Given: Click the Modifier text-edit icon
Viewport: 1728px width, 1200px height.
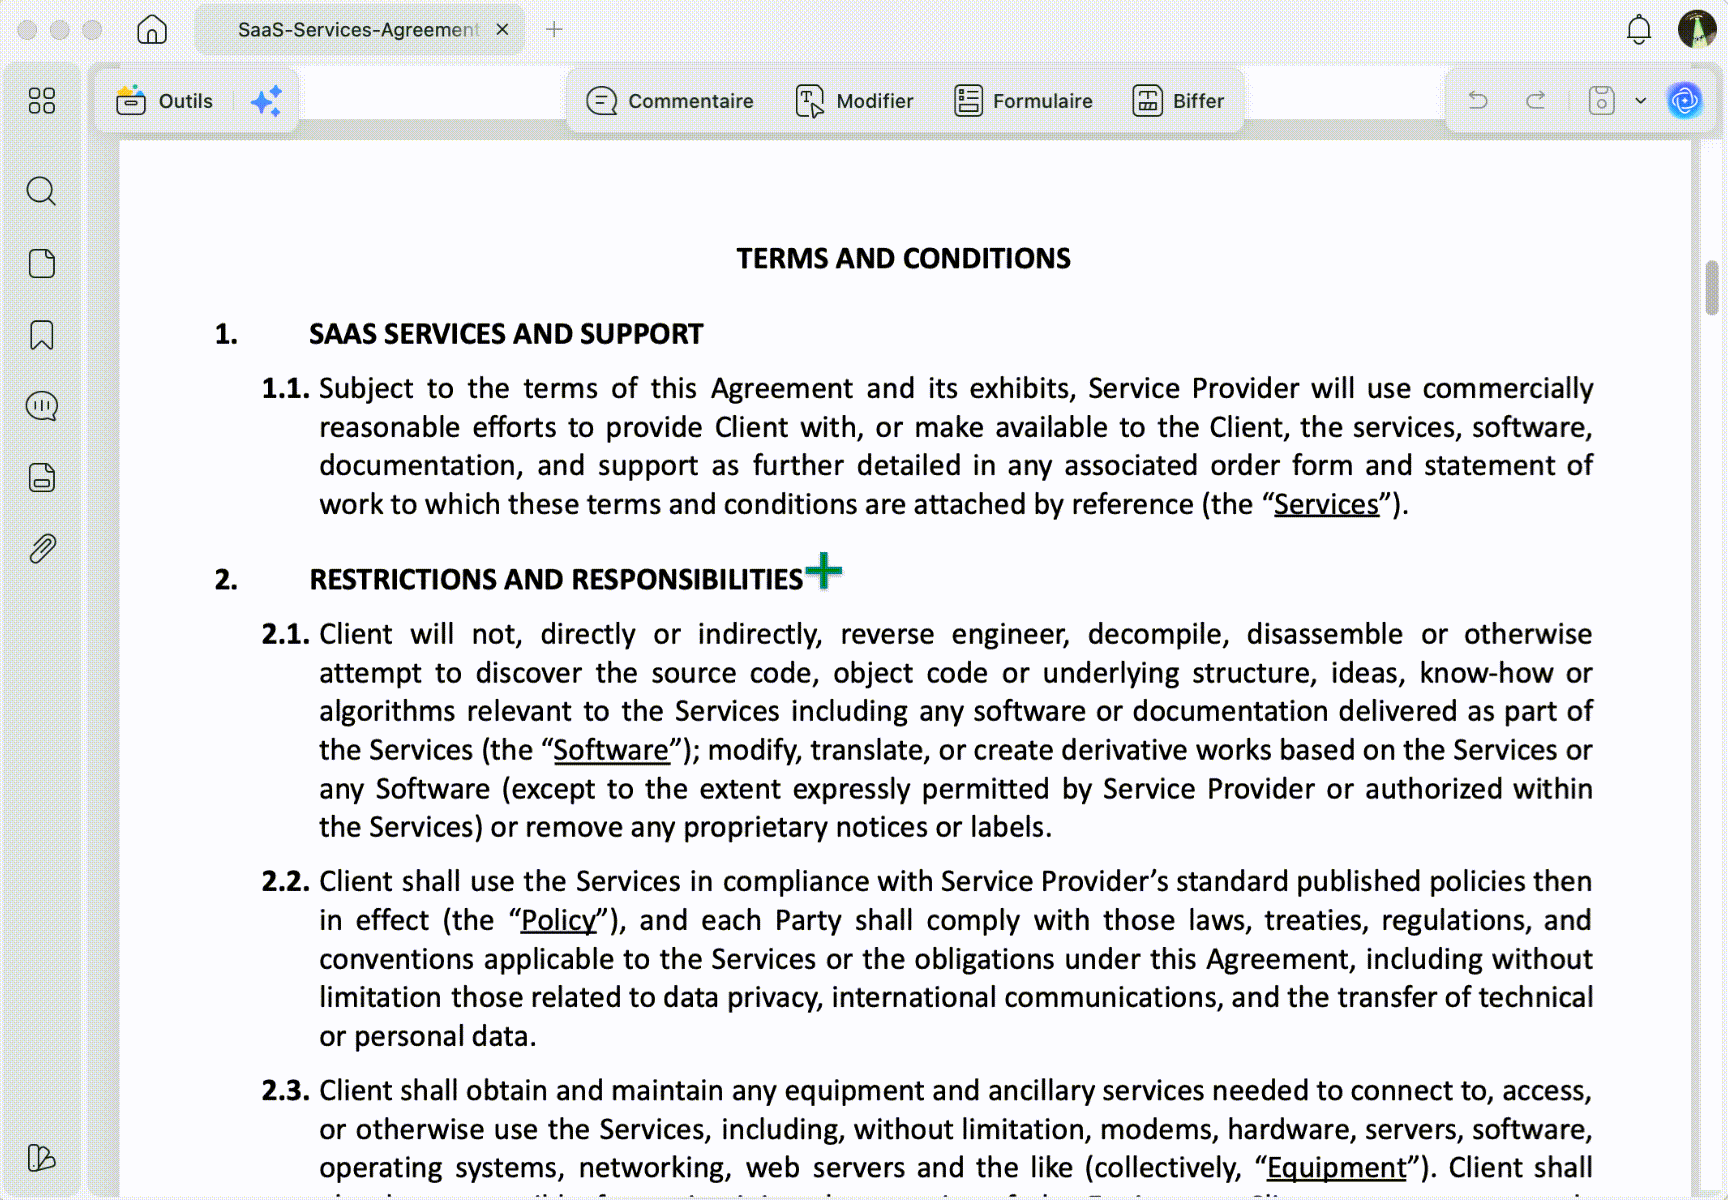Looking at the screenshot, I should pos(810,101).
